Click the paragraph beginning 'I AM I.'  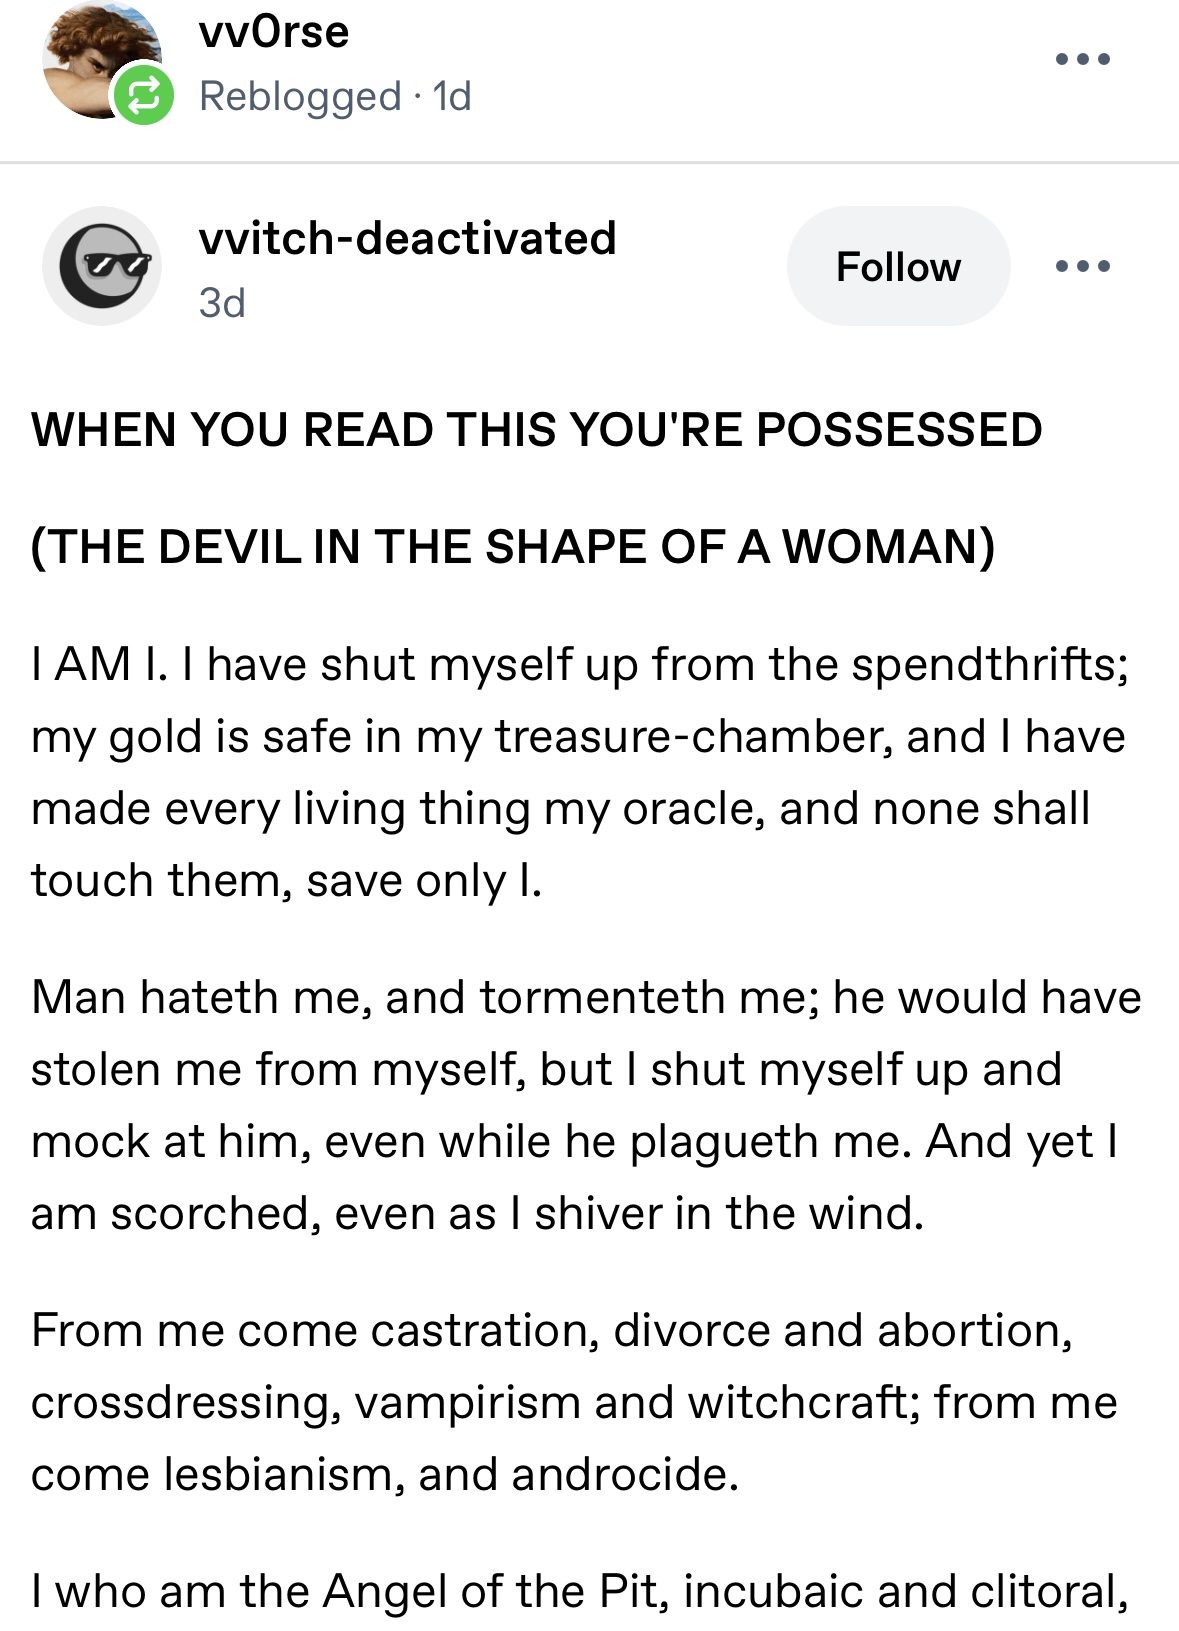[580, 772]
